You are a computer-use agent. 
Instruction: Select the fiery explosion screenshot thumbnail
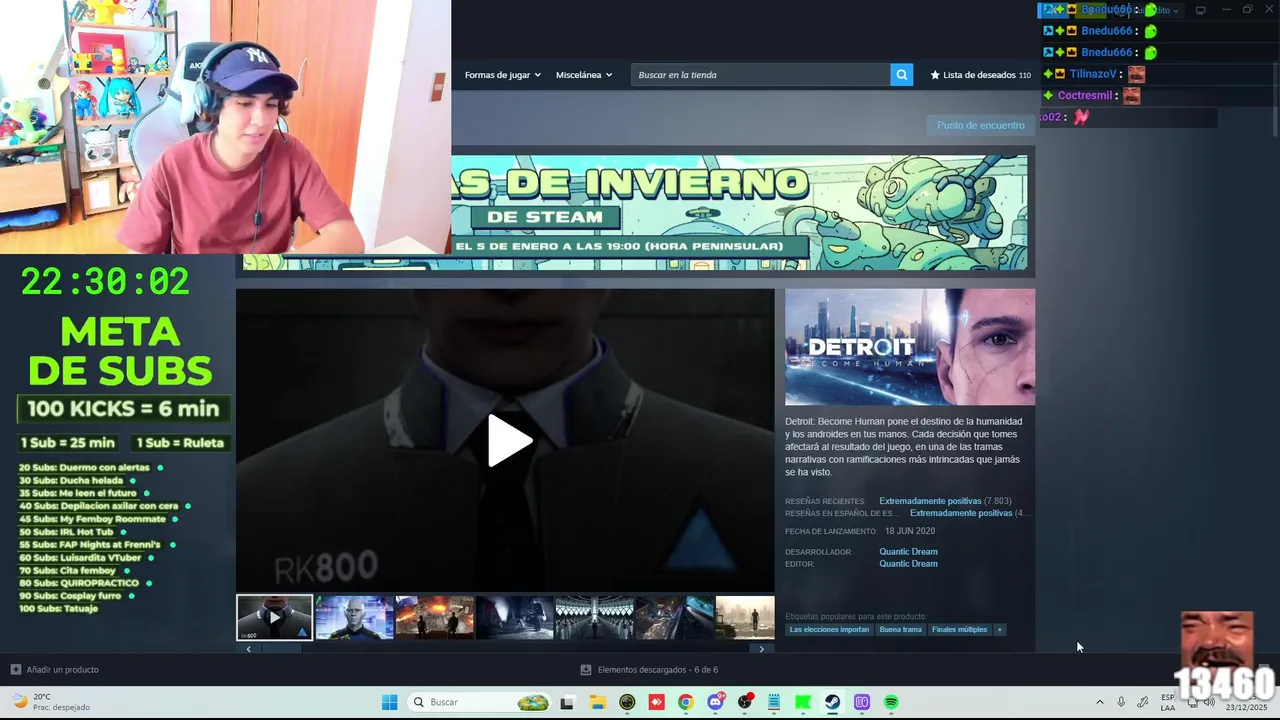pos(434,618)
